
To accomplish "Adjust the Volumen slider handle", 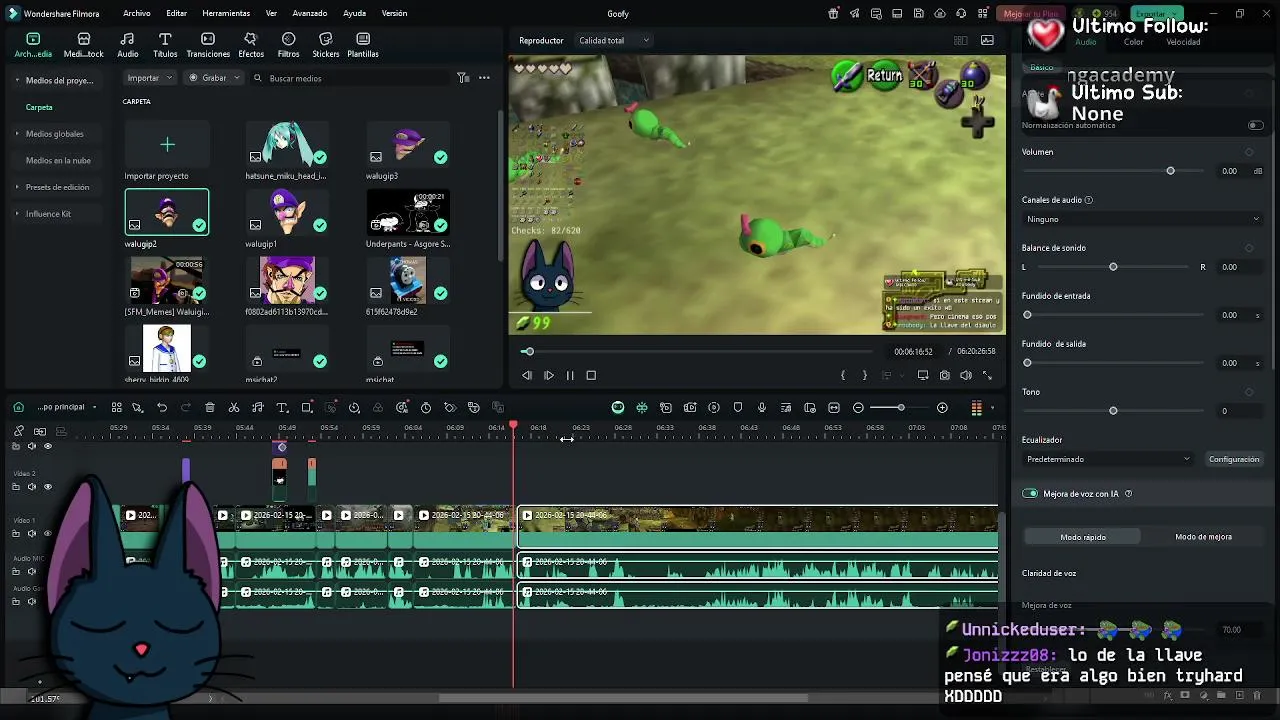I will tap(1170, 171).
